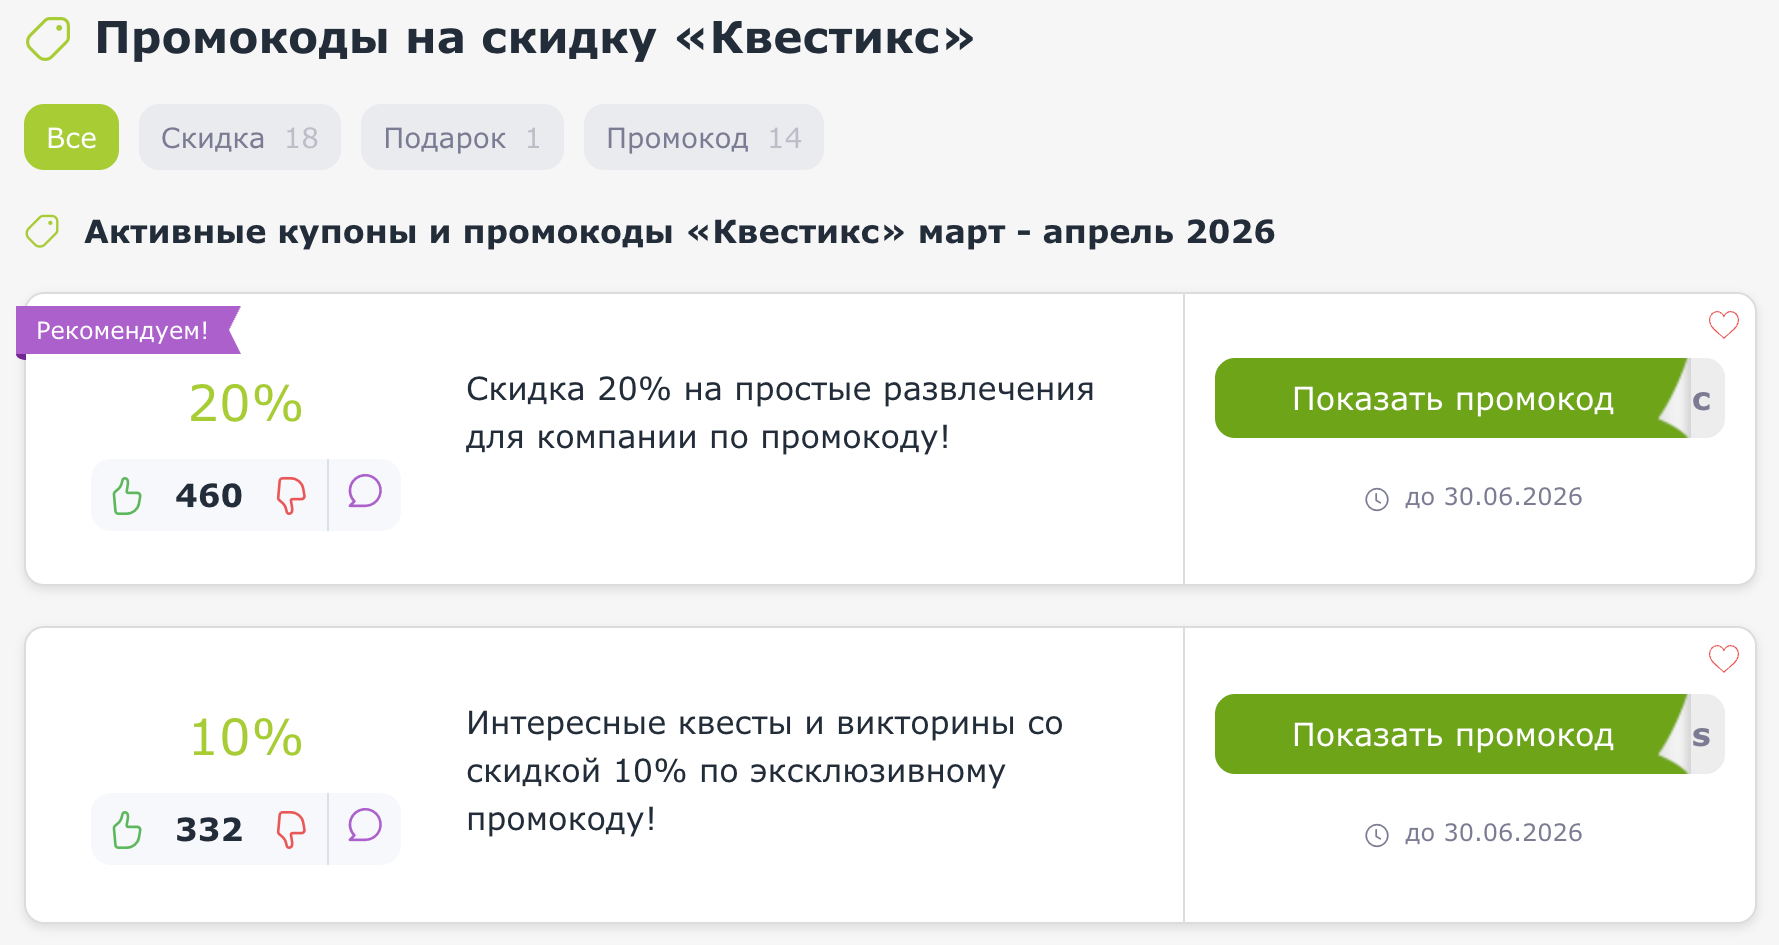This screenshot has width=1779, height=945.
Task: Click the tag icon next to the page title
Action: 47,38
